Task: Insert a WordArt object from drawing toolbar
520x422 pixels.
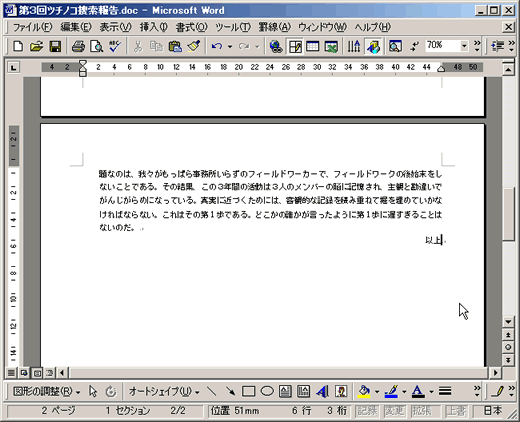Action: (x=322, y=391)
